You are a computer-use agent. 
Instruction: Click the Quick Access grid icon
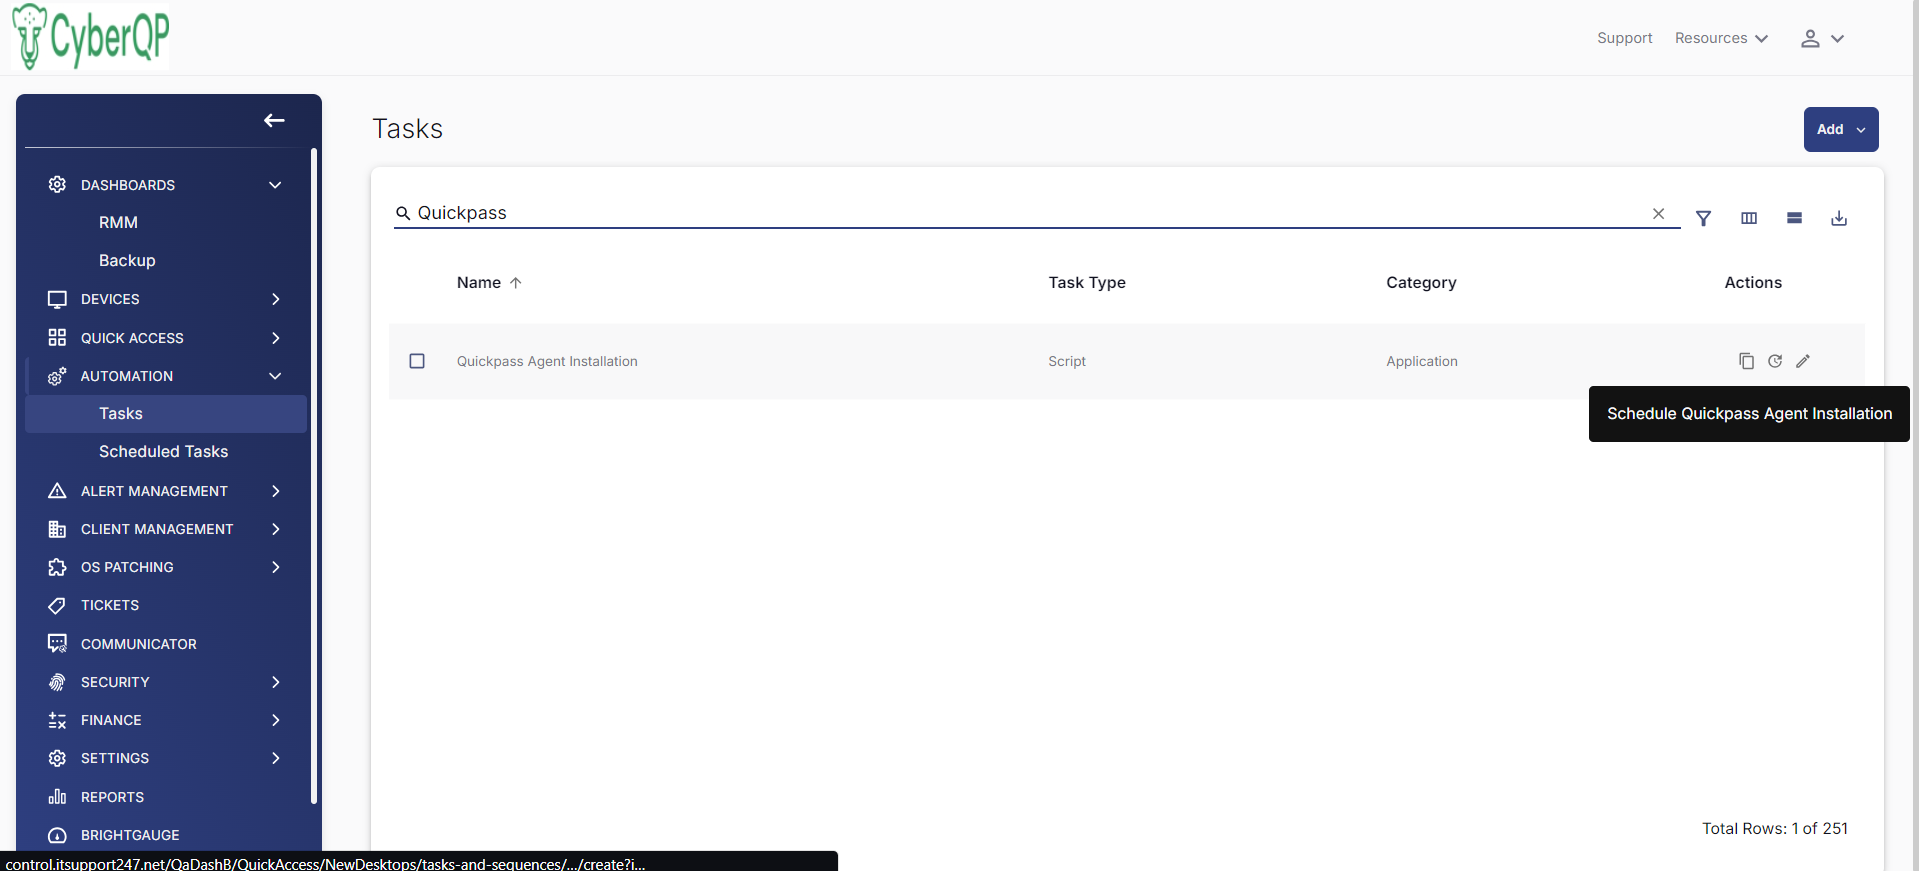click(x=57, y=338)
